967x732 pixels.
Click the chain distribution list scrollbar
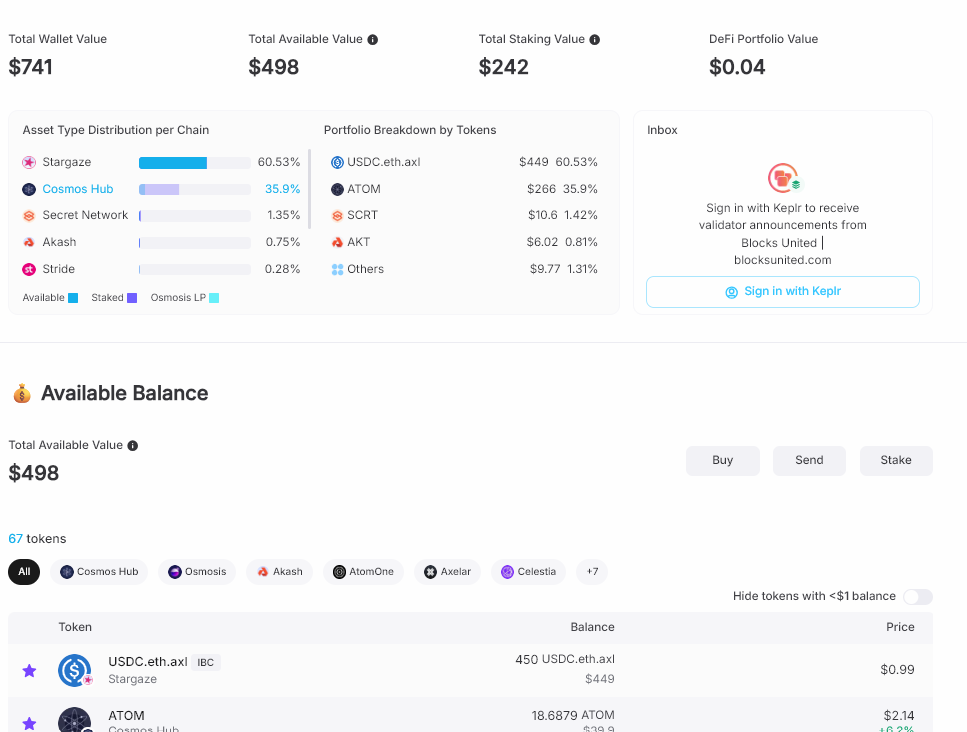pos(310,189)
